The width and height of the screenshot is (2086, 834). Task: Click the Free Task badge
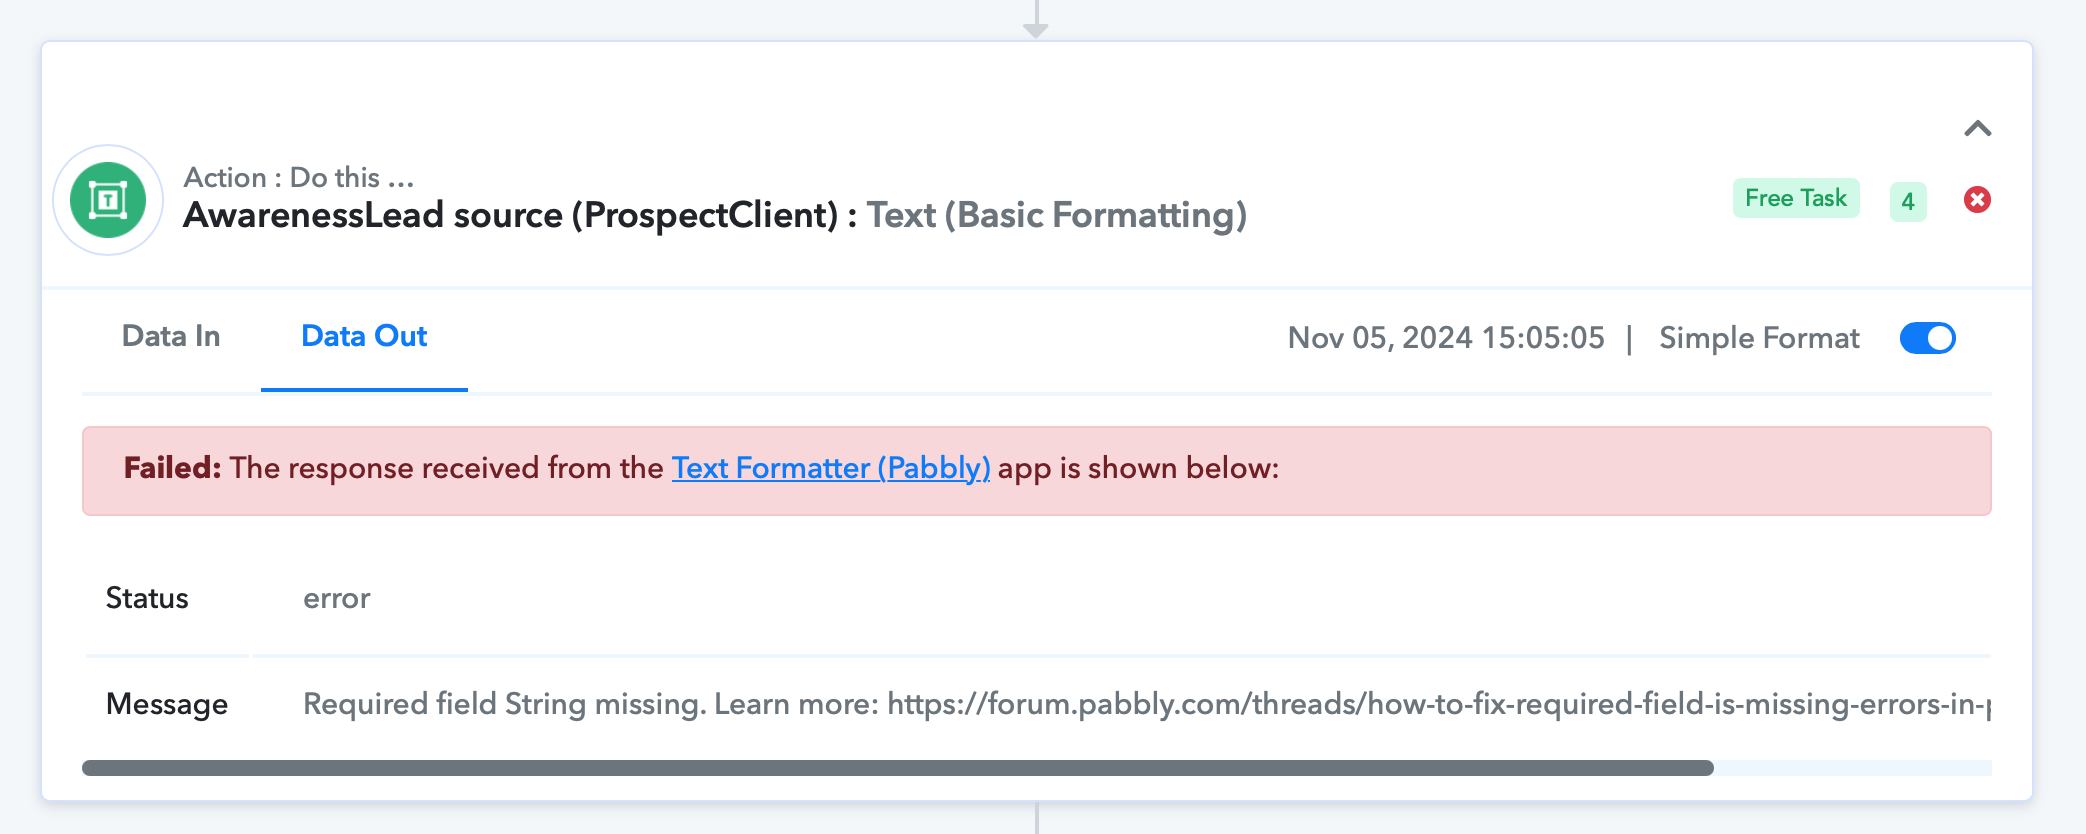[x=1796, y=198]
